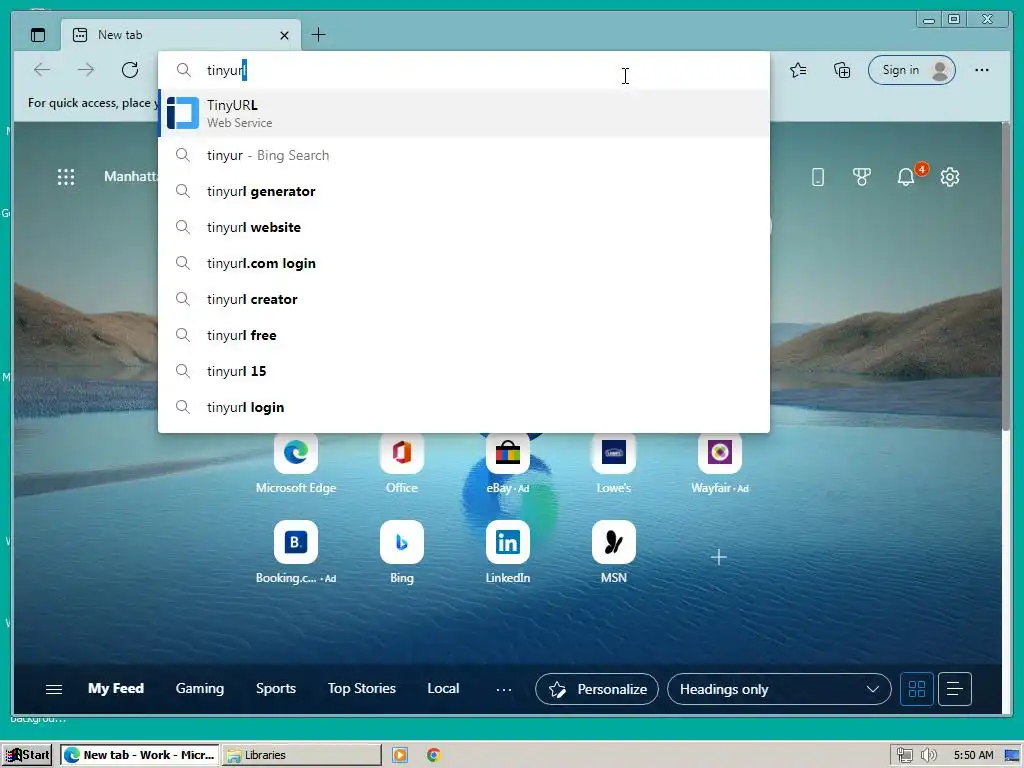Choose the tinyurl generator suggestion

pos(464,191)
